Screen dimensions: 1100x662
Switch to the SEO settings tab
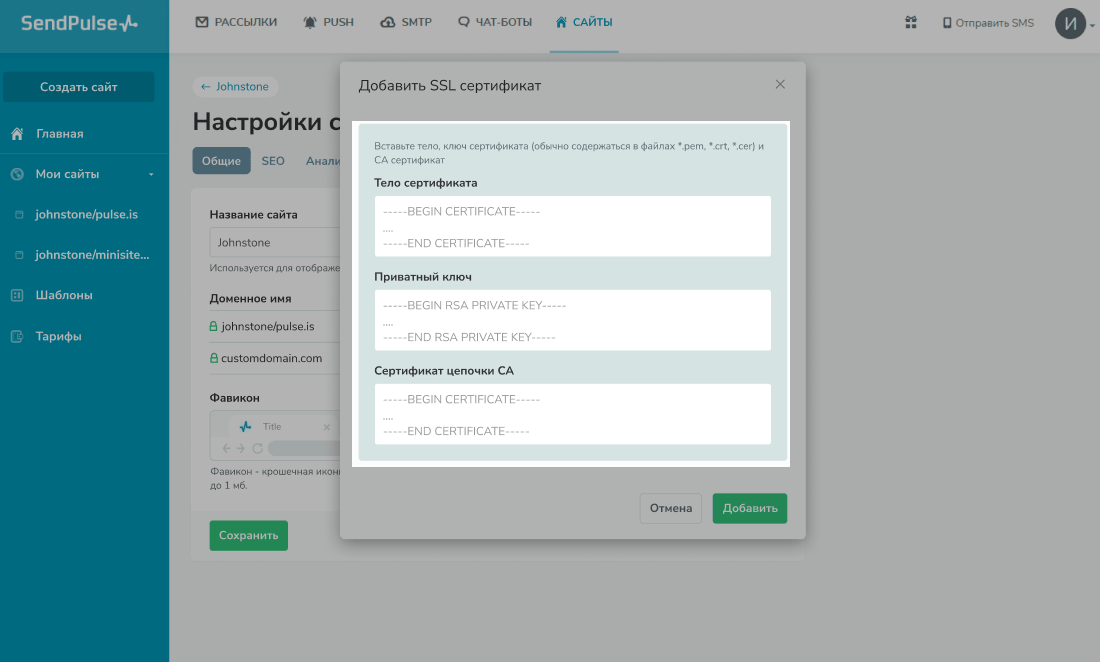273,161
